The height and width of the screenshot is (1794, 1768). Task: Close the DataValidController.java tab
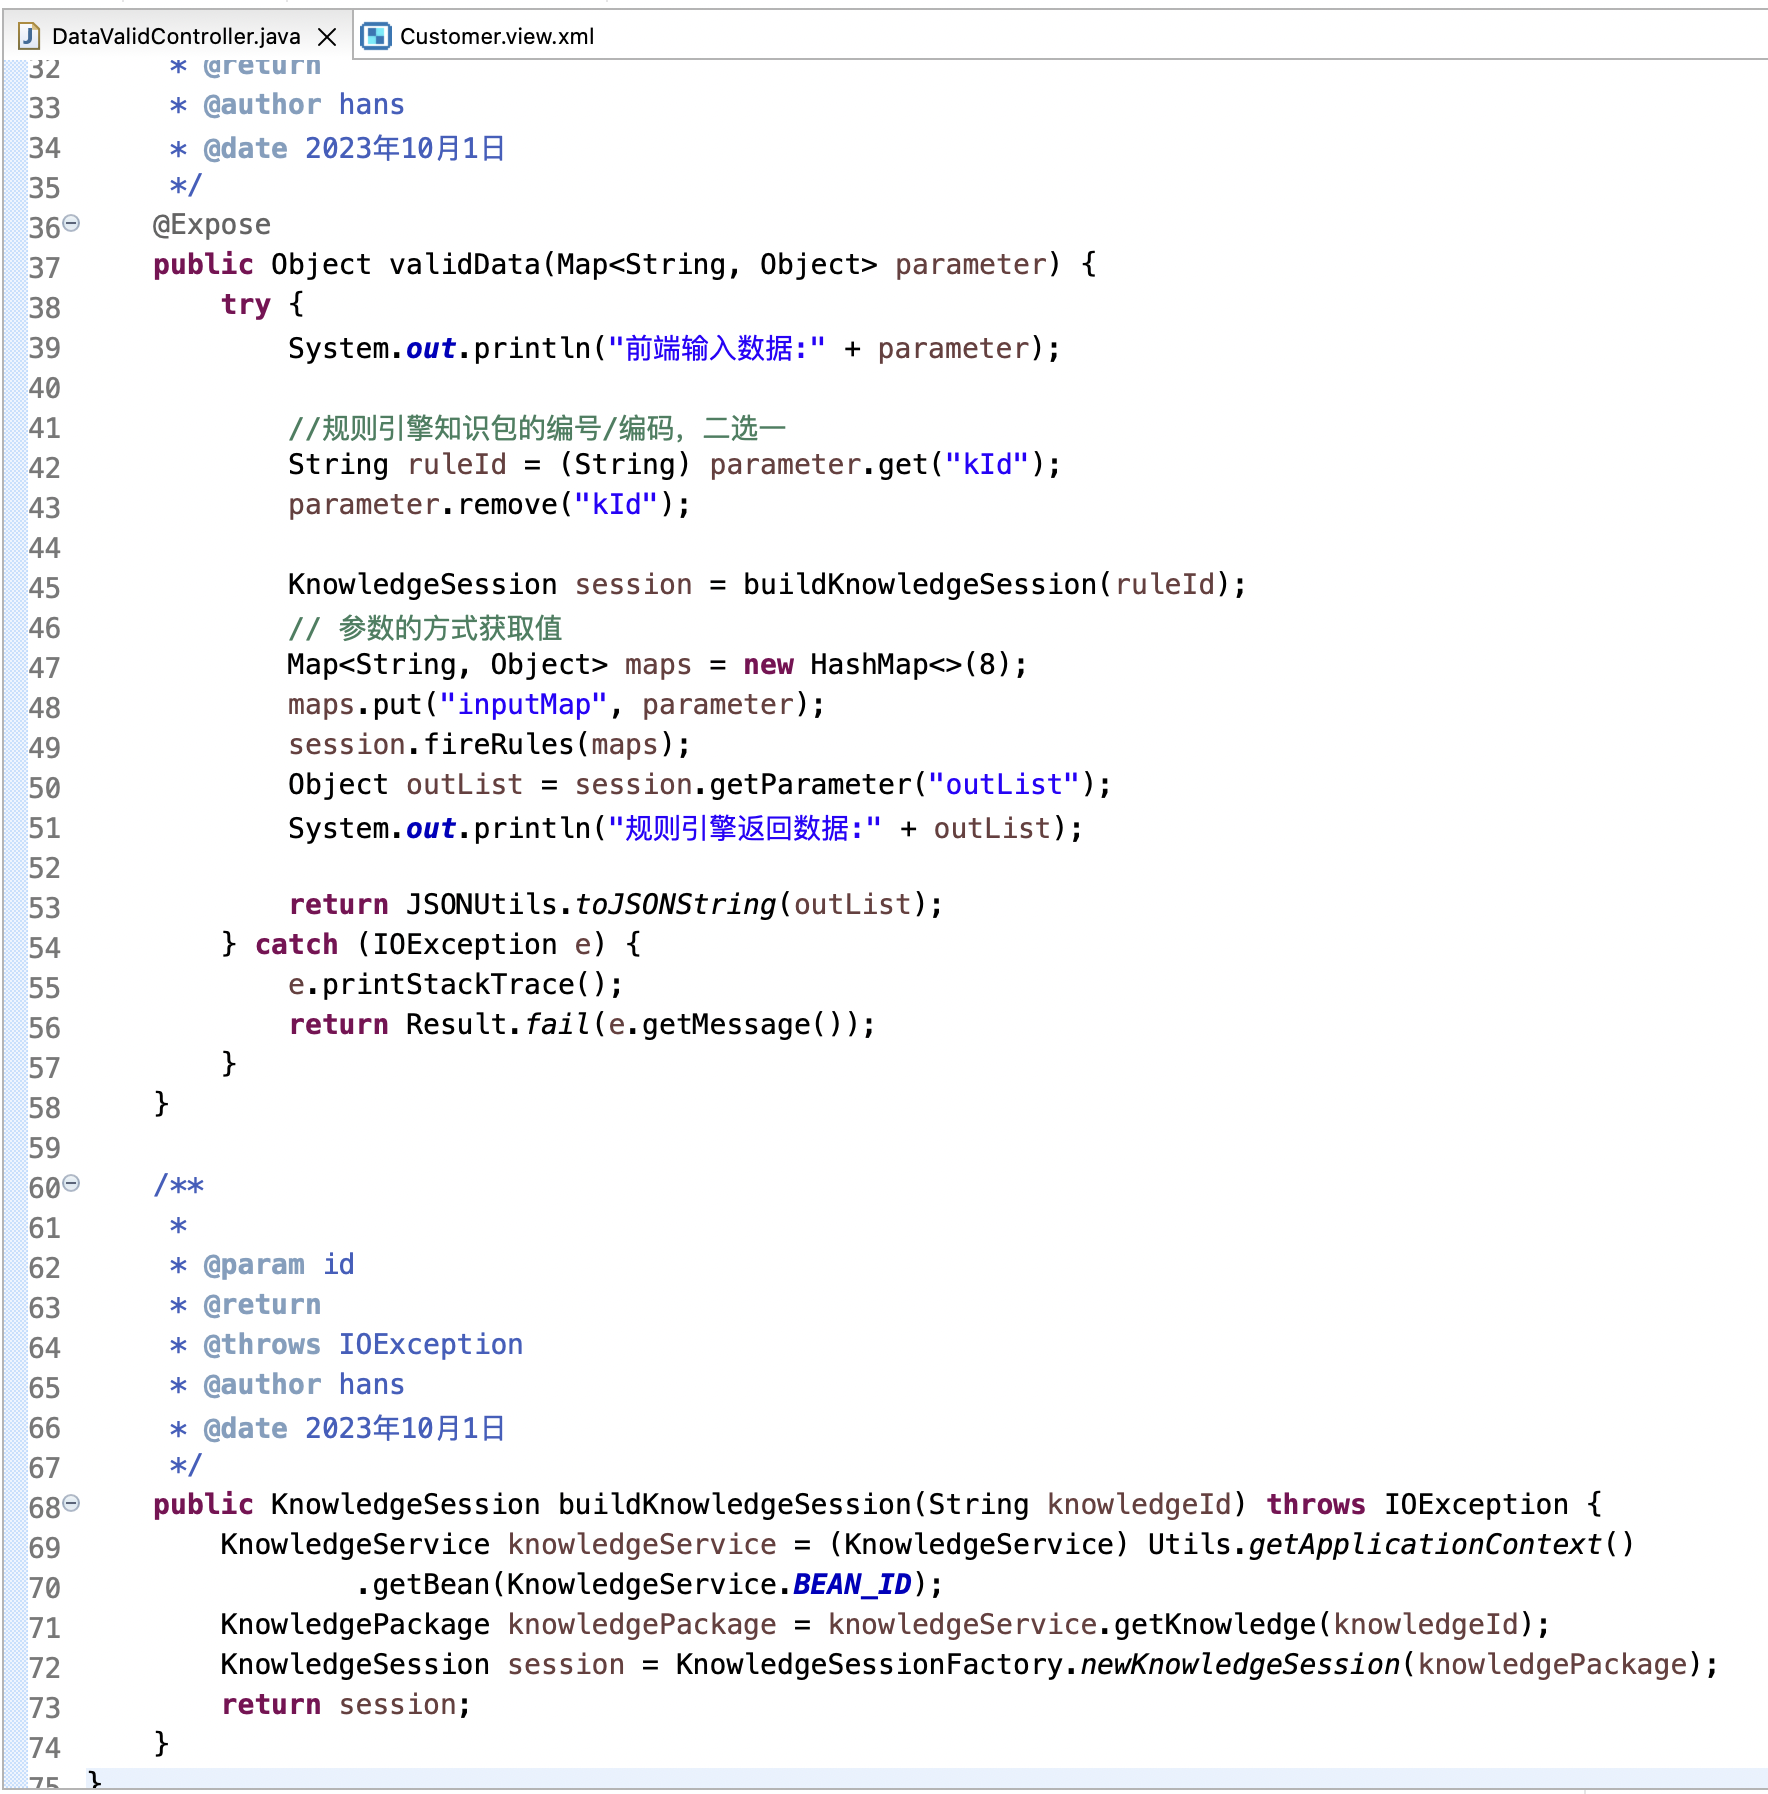pyautogui.click(x=326, y=37)
